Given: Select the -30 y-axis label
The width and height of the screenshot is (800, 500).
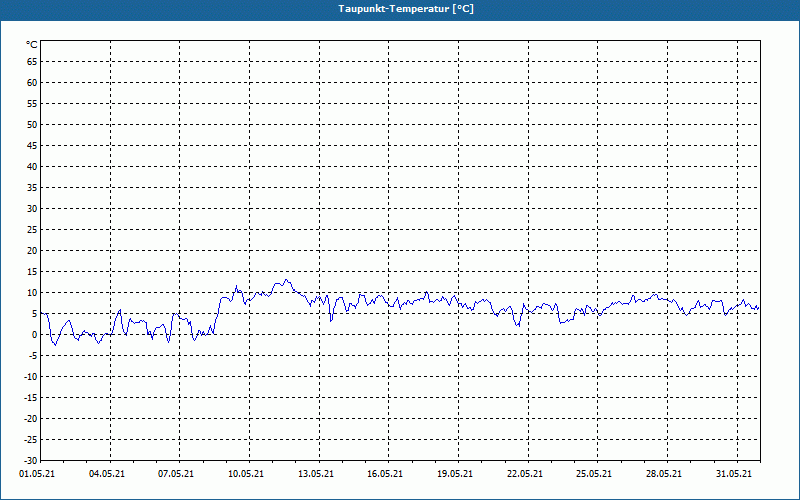Looking at the screenshot, I should tap(31, 461).
